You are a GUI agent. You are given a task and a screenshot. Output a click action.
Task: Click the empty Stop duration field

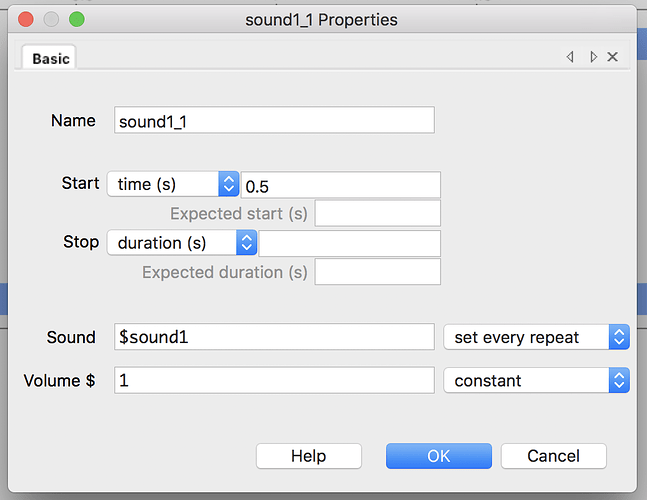349,243
